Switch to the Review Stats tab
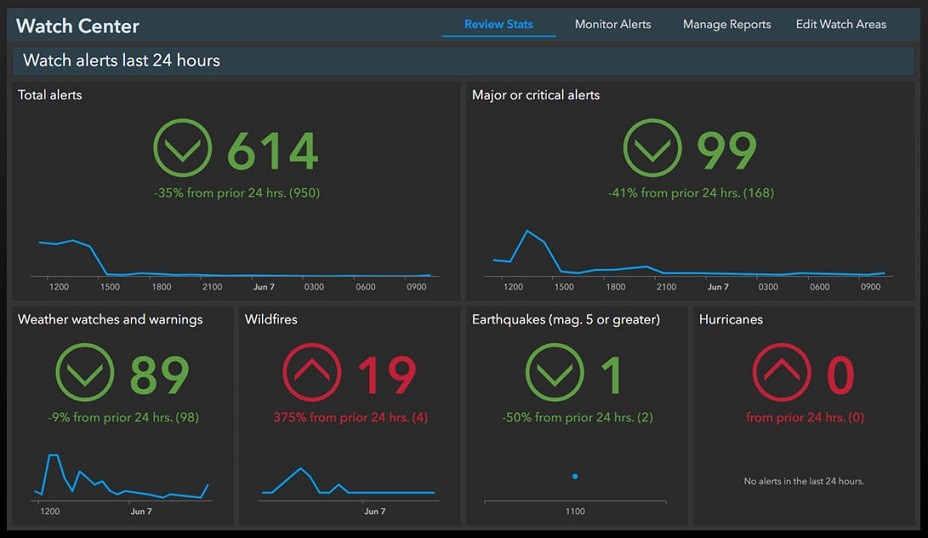 click(x=498, y=24)
